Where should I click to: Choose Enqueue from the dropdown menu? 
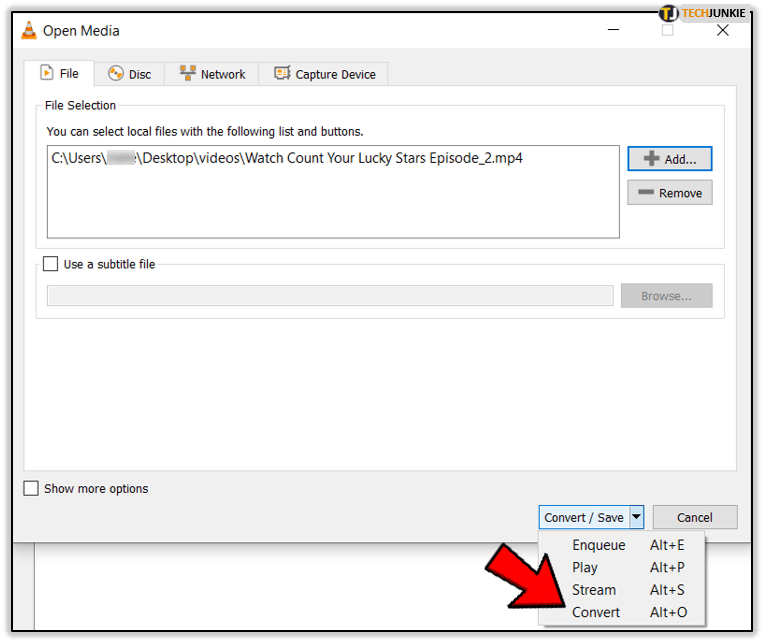point(598,545)
